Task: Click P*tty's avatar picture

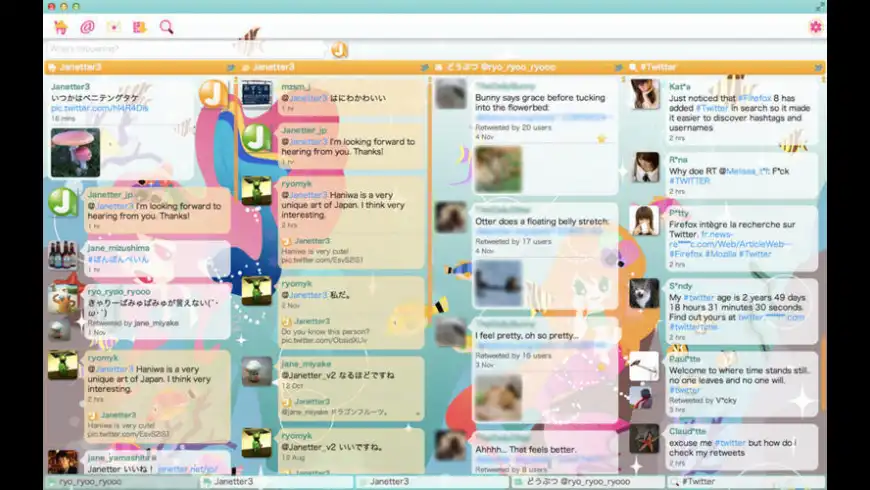Action: coord(645,220)
